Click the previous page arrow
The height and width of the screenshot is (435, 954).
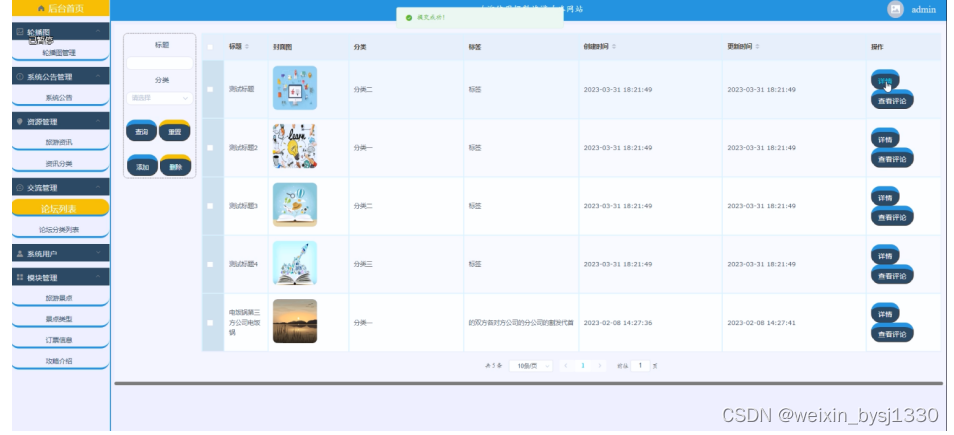point(566,366)
